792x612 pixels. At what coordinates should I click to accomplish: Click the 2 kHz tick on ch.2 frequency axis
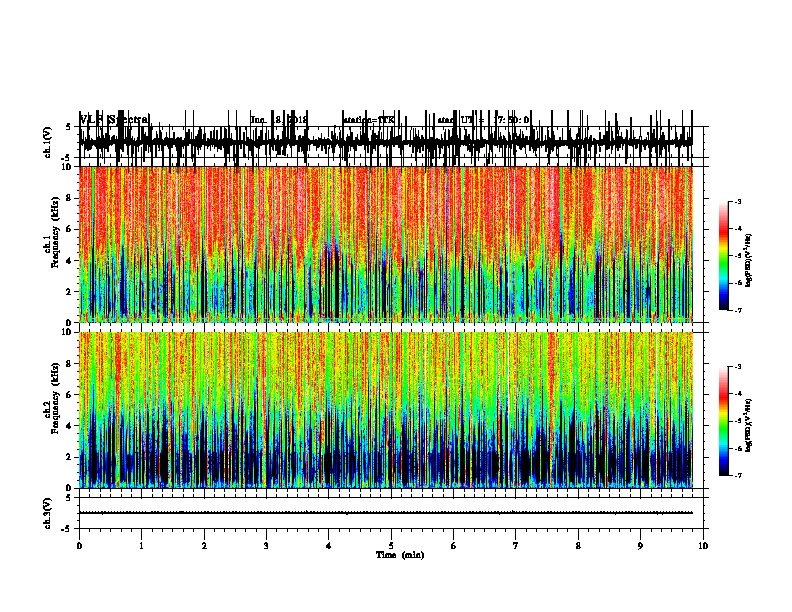pyautogui.click(x=70, y=457)
